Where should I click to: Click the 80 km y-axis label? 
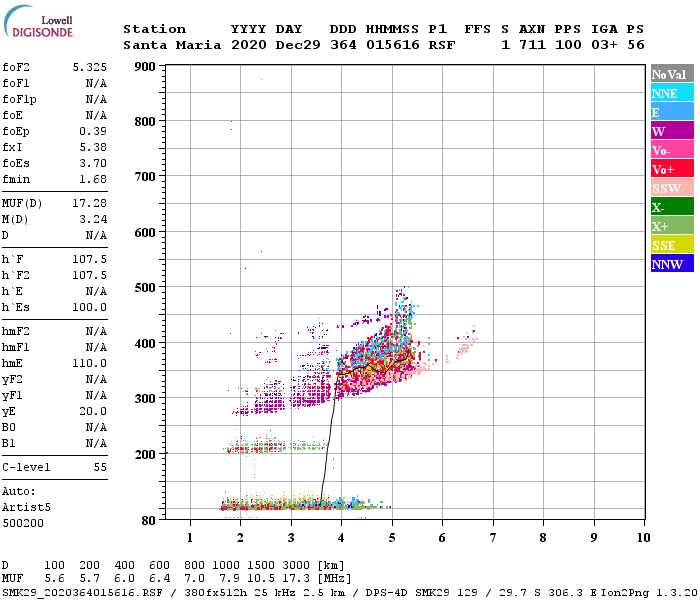point(148,521)
